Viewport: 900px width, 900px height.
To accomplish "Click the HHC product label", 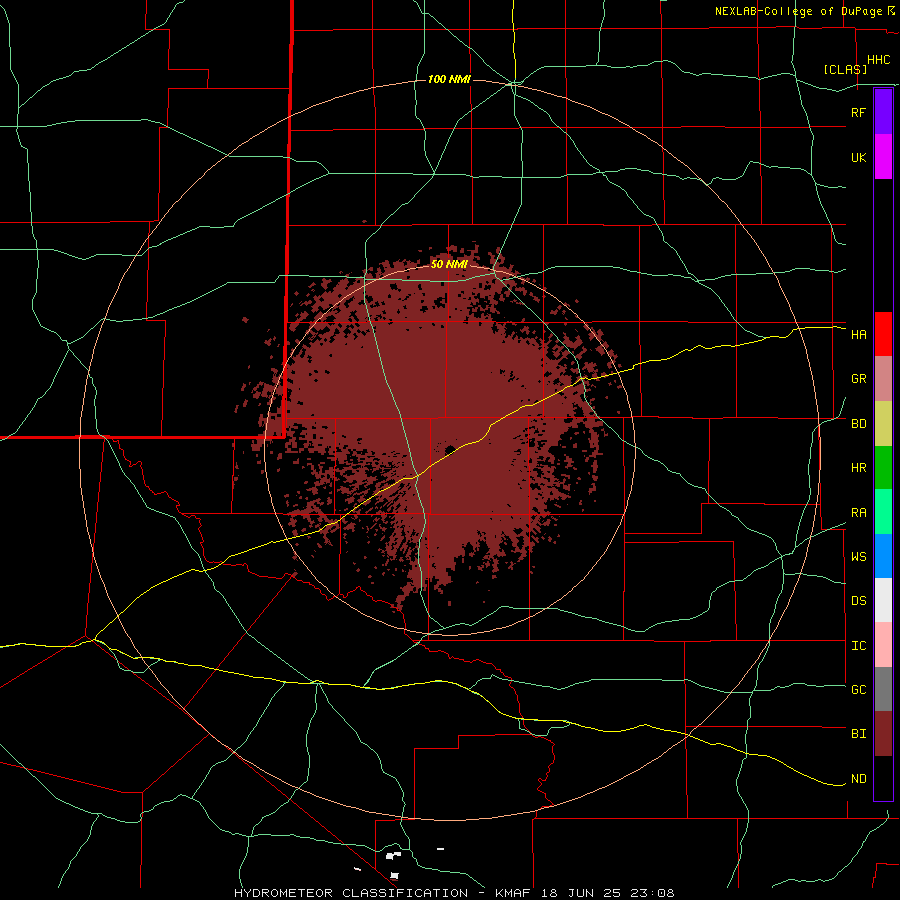I will (878, 60).
